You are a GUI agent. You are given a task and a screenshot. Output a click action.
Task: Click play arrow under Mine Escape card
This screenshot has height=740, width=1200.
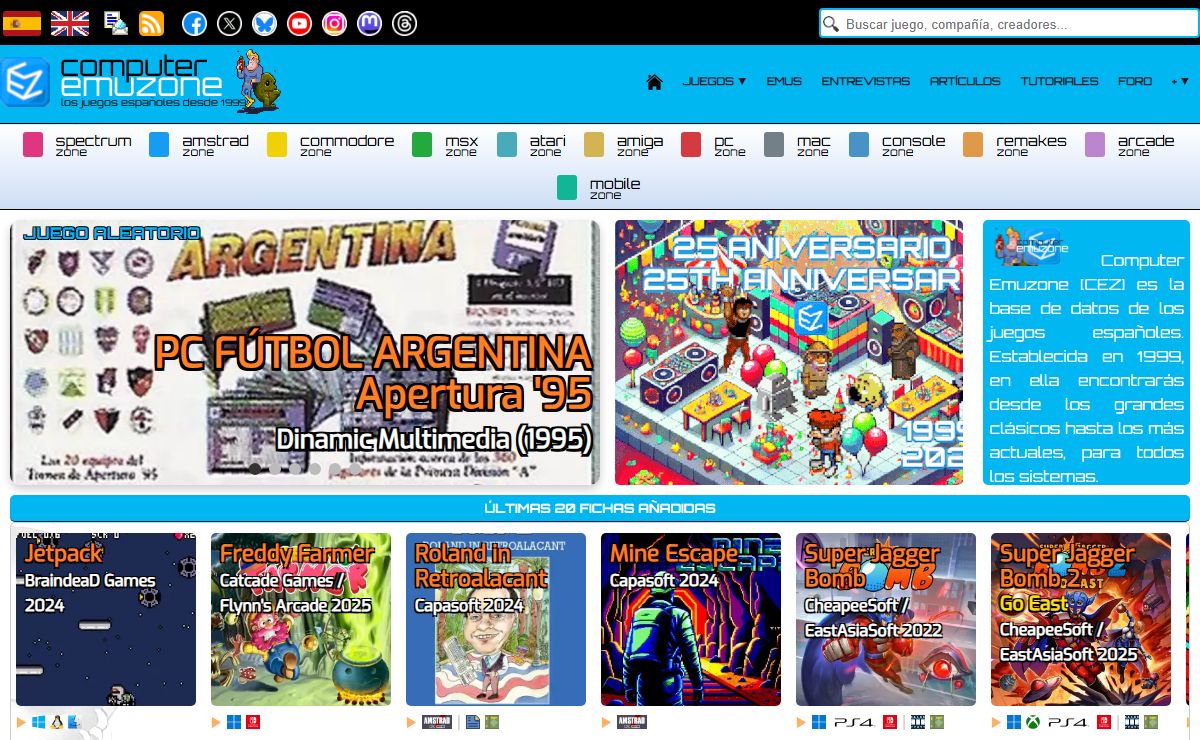[x=606, y=721]
